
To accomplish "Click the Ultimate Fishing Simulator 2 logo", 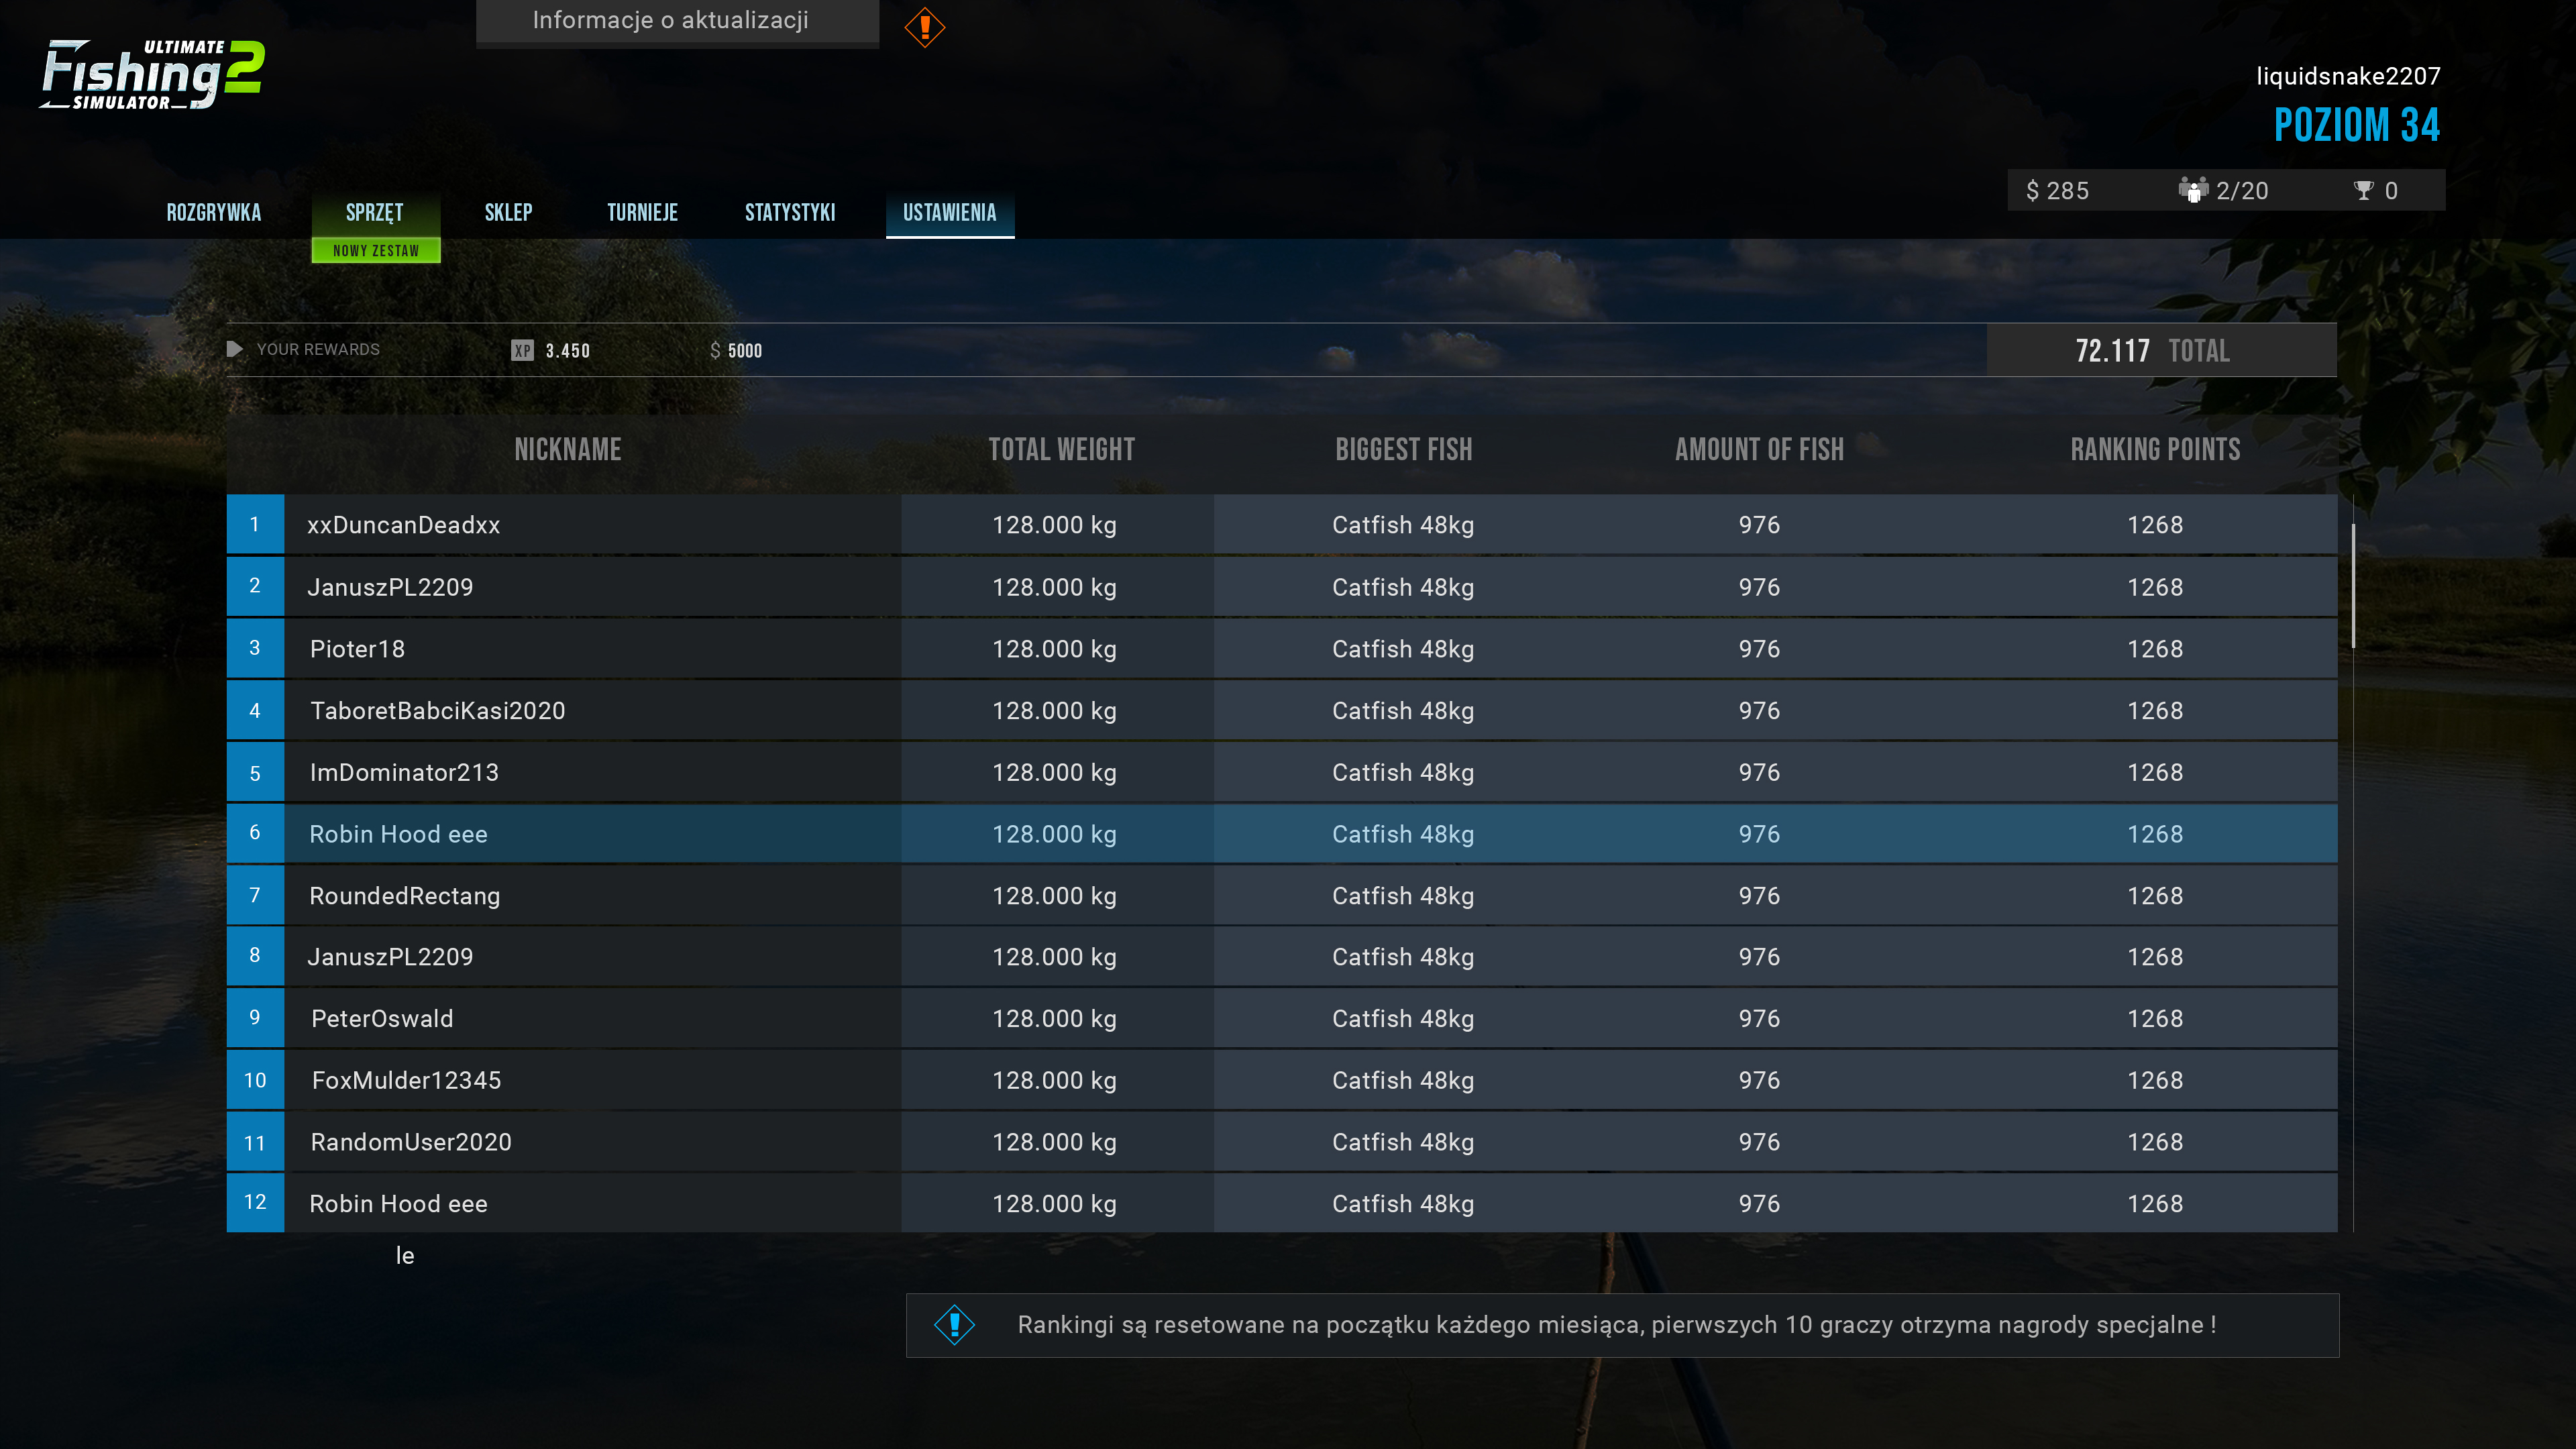I will click(x=152, y=75).
